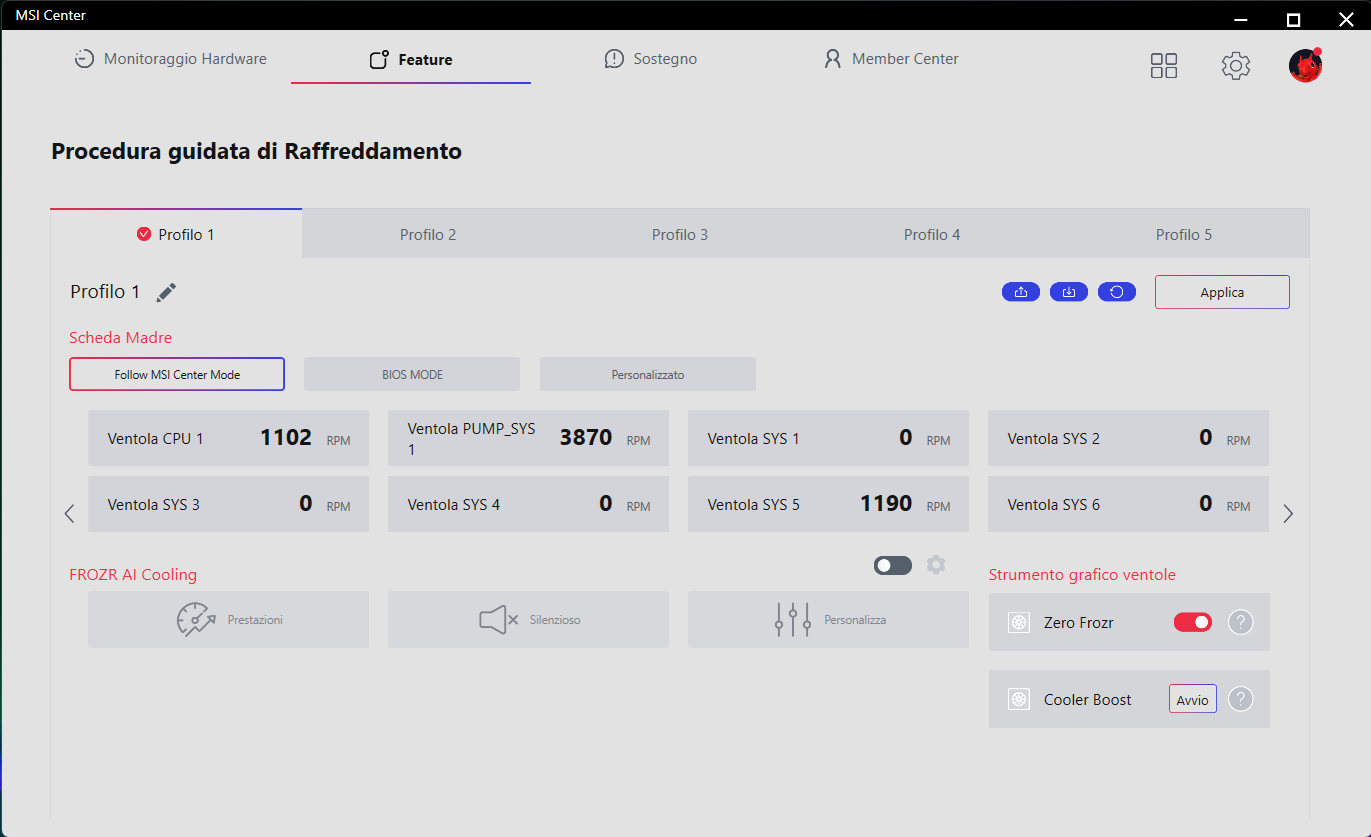The image size is (1371, 837).
Task: Select Personalizzato fan mode
Action: (648, 374)
